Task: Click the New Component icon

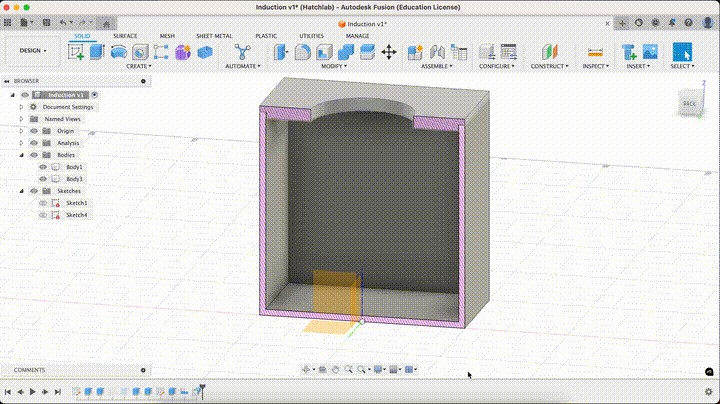Action: click(415, 52)
